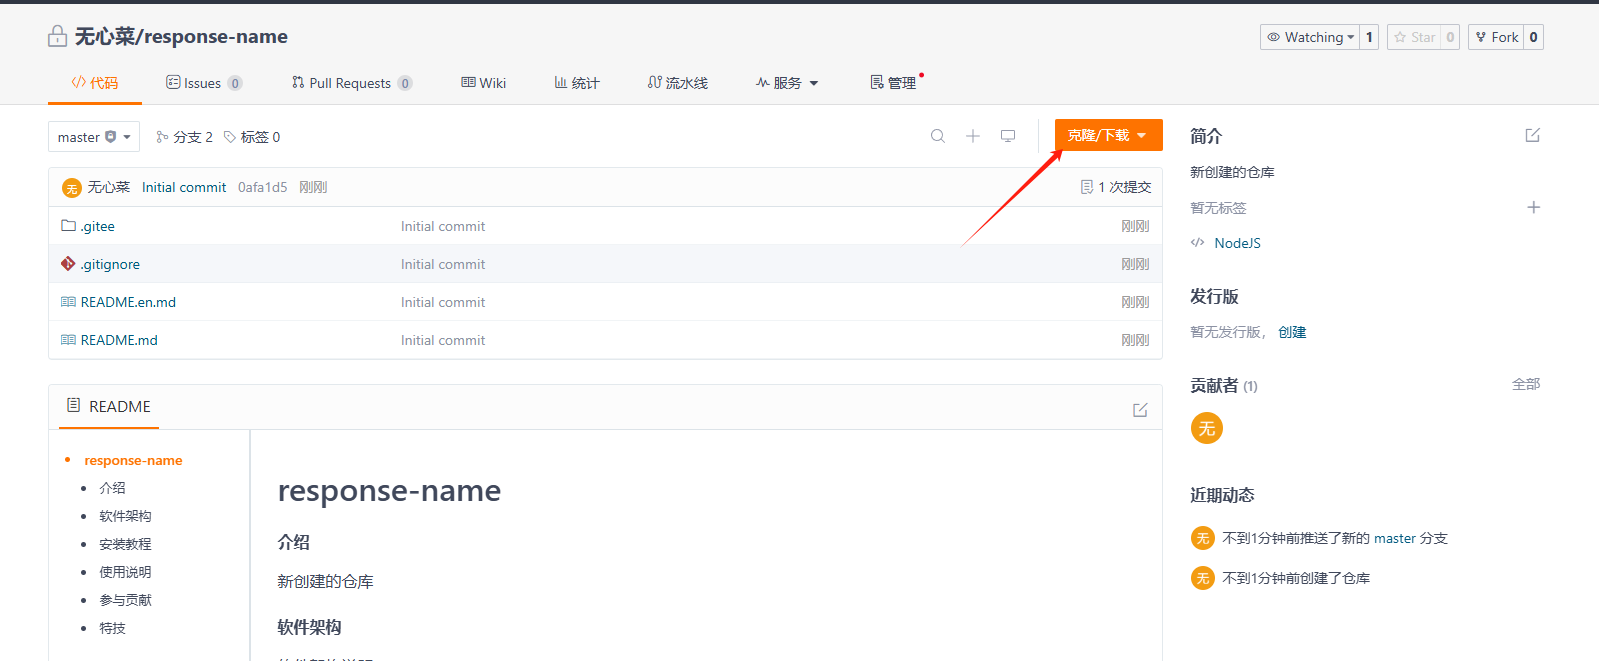The width and height of the screenshot is (1599, 661).
Task: Click the star count 0
Action: (1450, 37)
